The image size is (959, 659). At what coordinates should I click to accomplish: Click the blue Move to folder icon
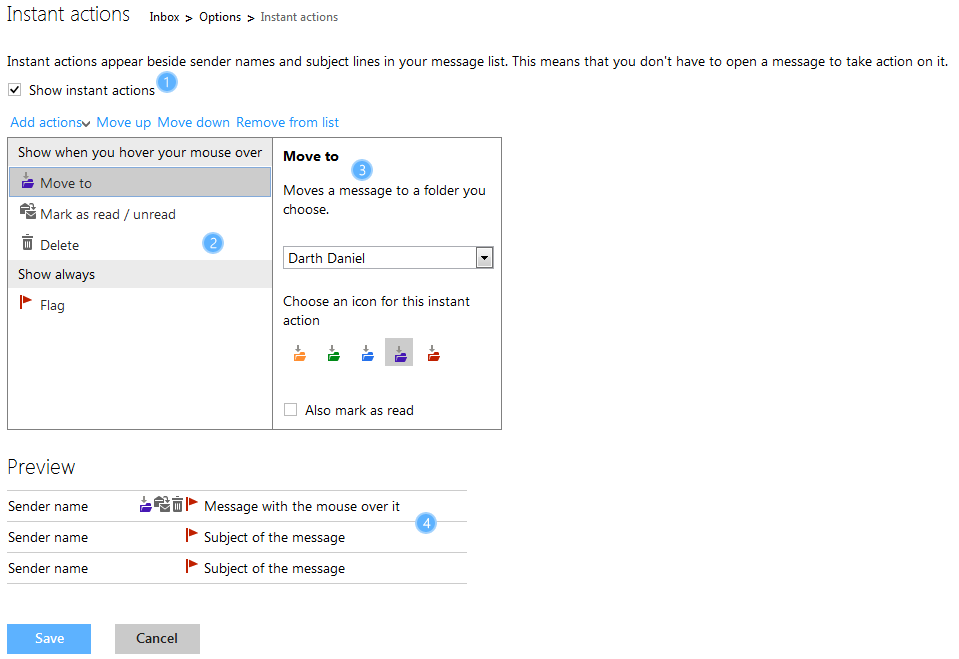click(366, 352)
